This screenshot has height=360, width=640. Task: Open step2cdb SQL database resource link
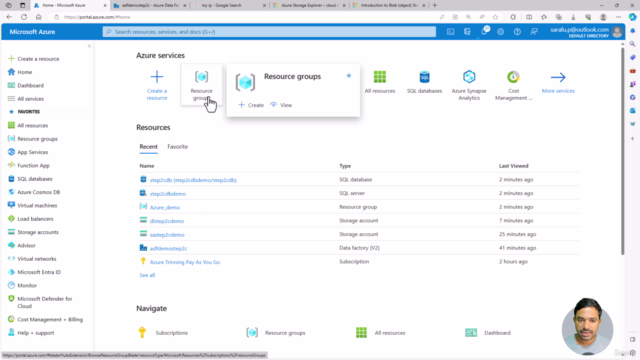click(x=193, y=180)
